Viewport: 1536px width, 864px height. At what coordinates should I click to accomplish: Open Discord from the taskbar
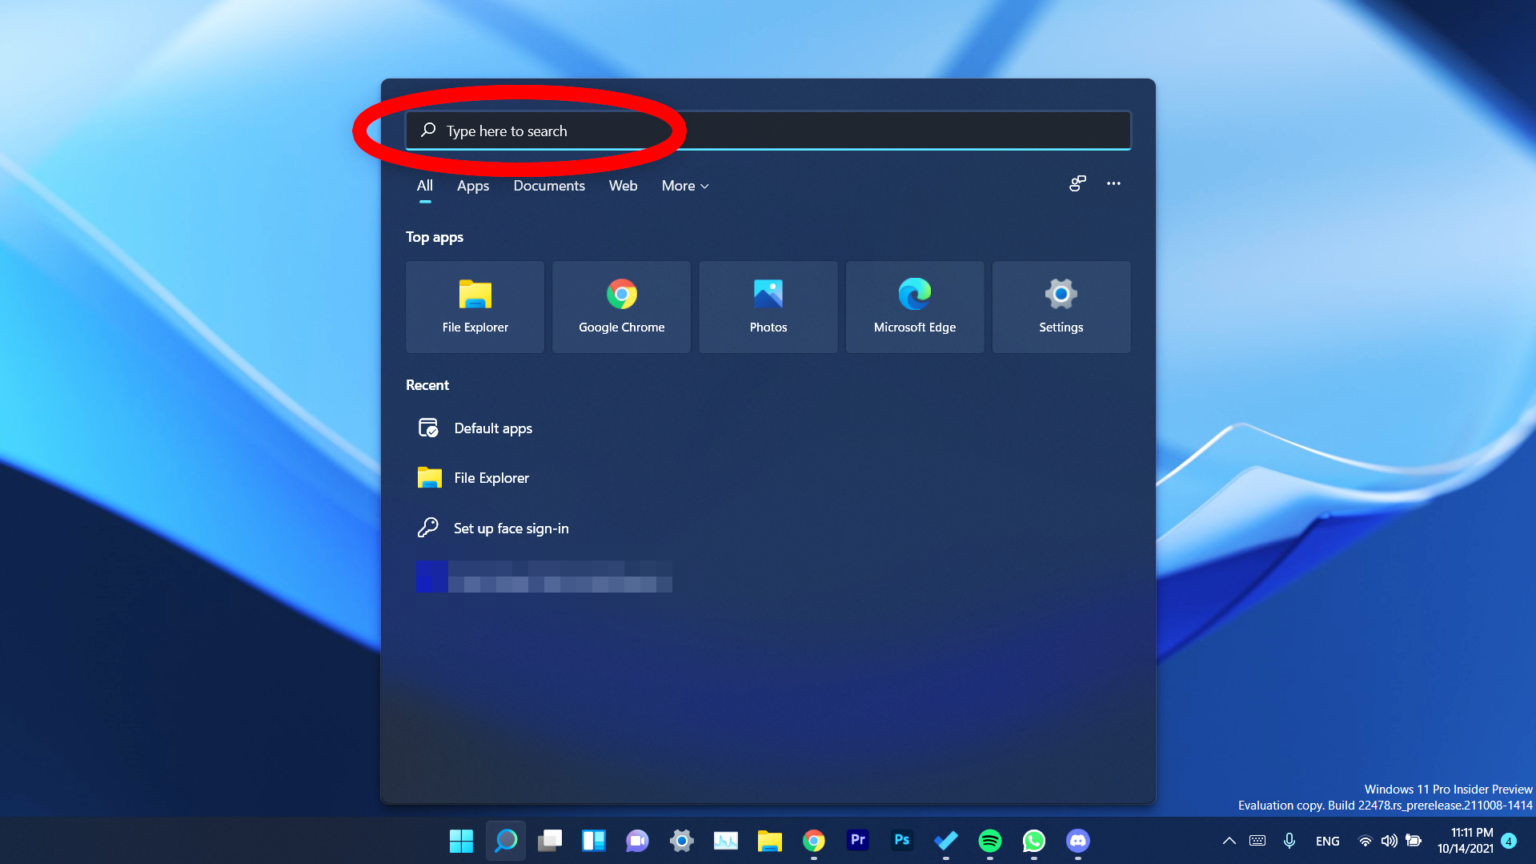pos(1078,841)
